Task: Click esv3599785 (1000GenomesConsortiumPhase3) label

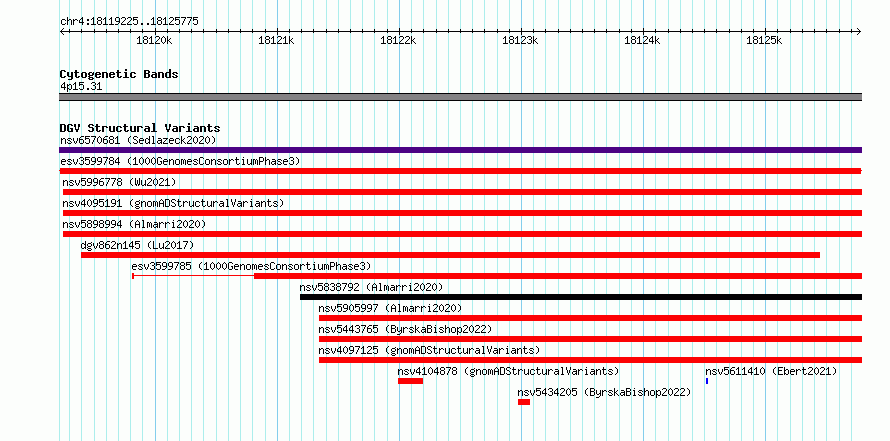Action: 251,266
